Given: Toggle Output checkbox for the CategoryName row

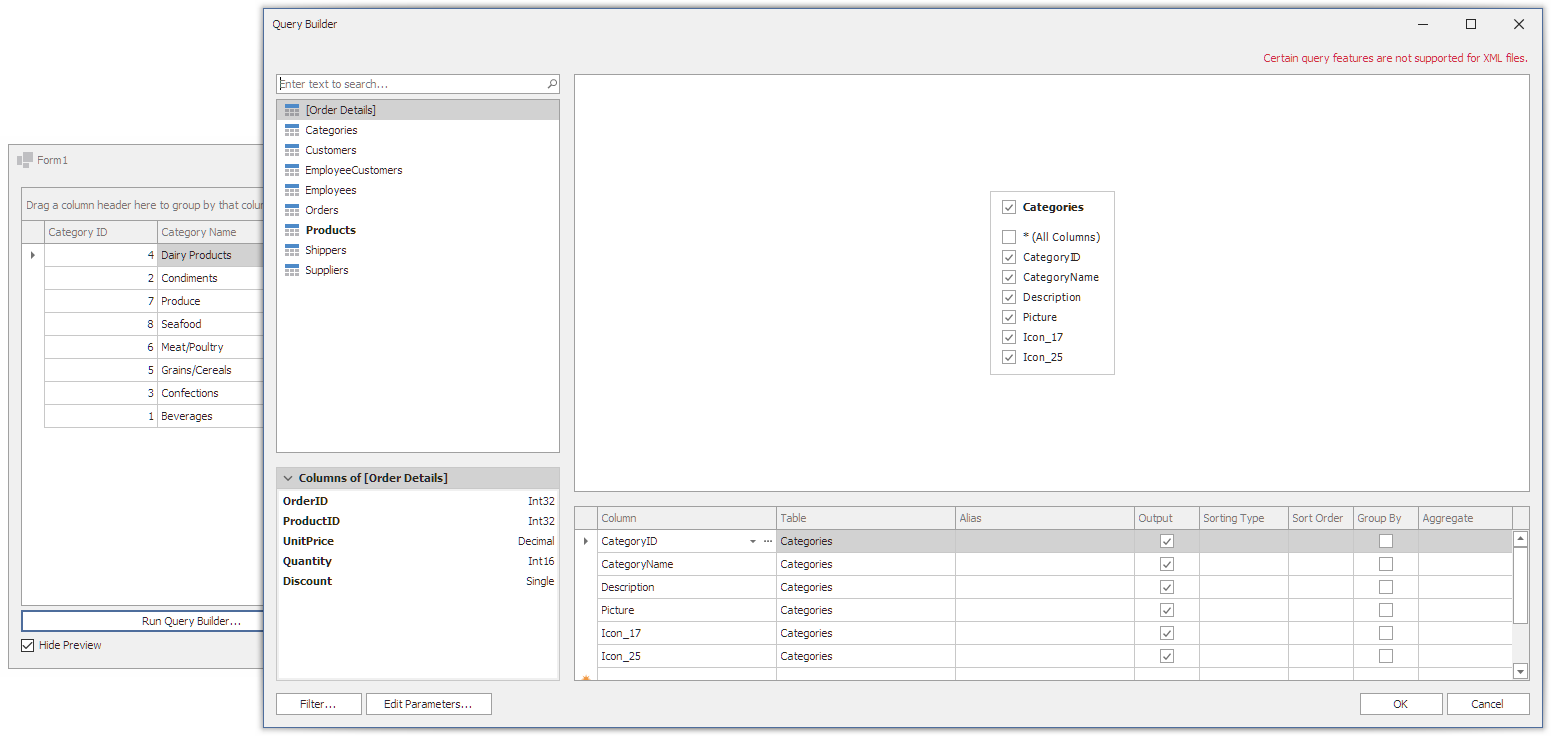Looking at the screenshot, I should click(1166, 564).
